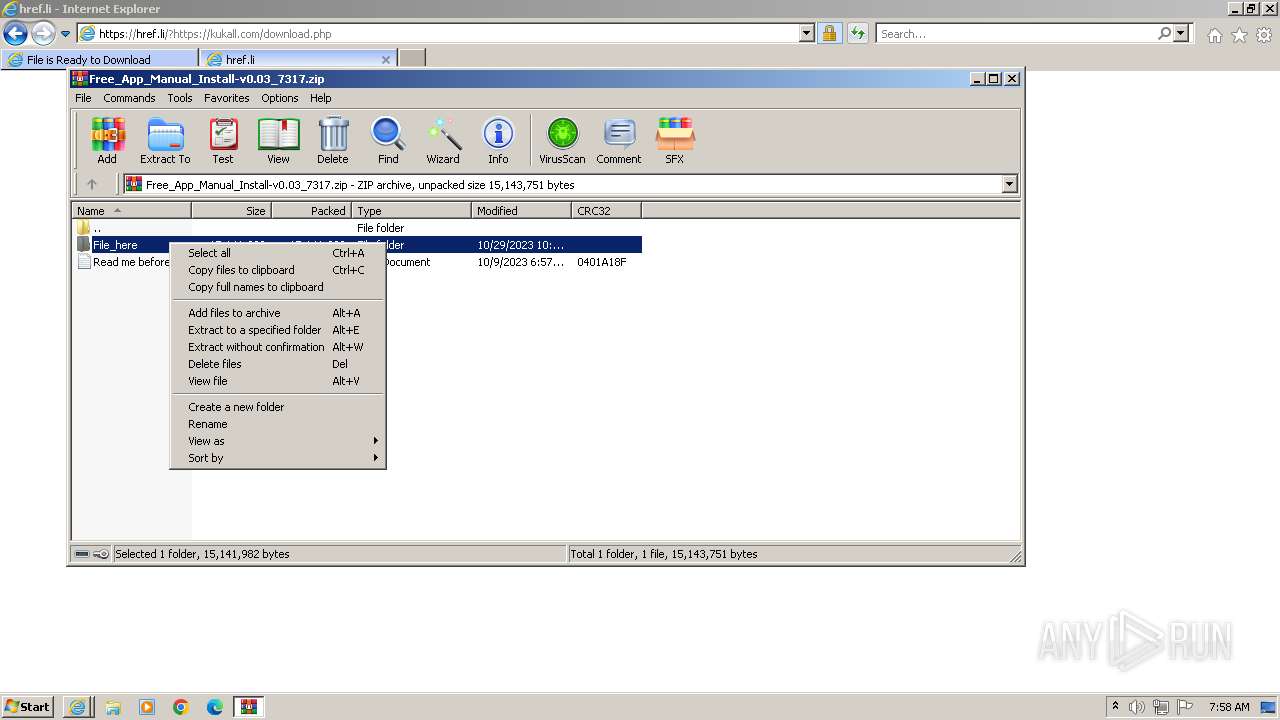Select the File_here folder row
This screenshot has width=1280, height=720.
coord(356,245)
